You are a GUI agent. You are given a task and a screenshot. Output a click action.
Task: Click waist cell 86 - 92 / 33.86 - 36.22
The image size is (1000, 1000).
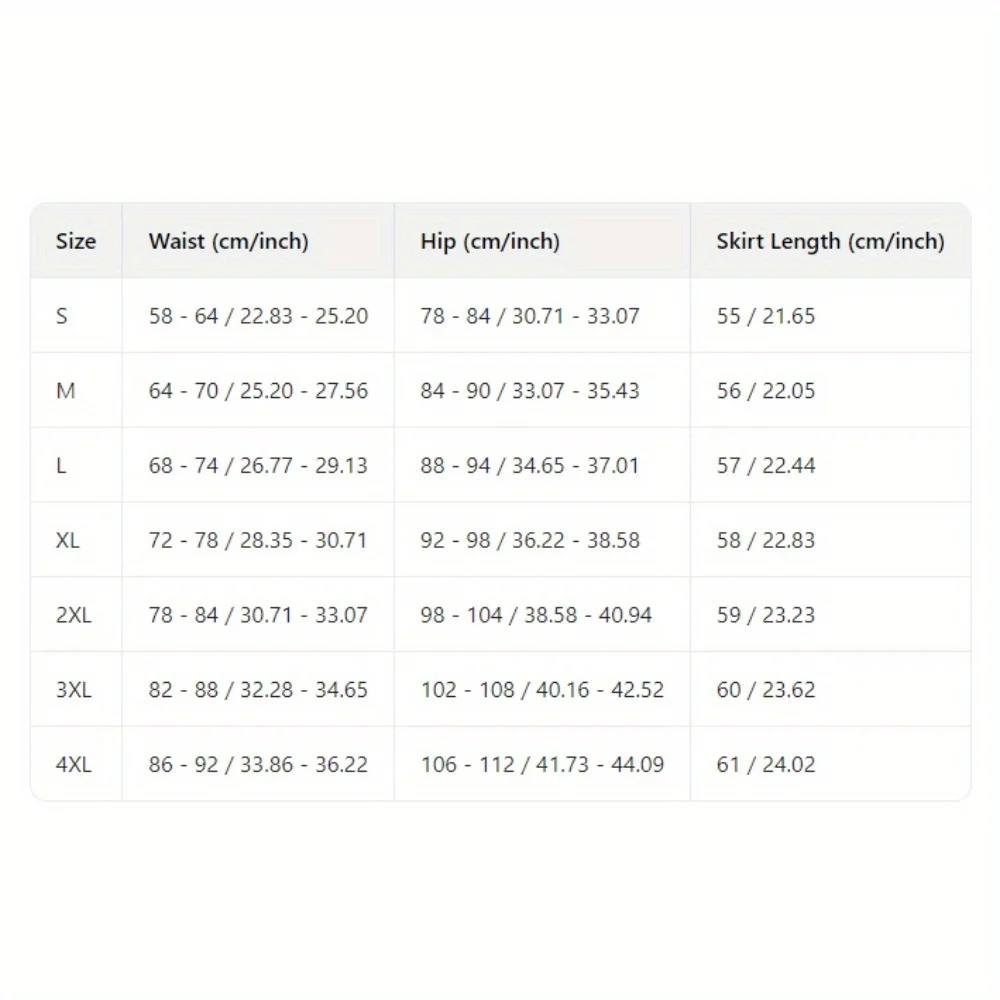(258, 765)
